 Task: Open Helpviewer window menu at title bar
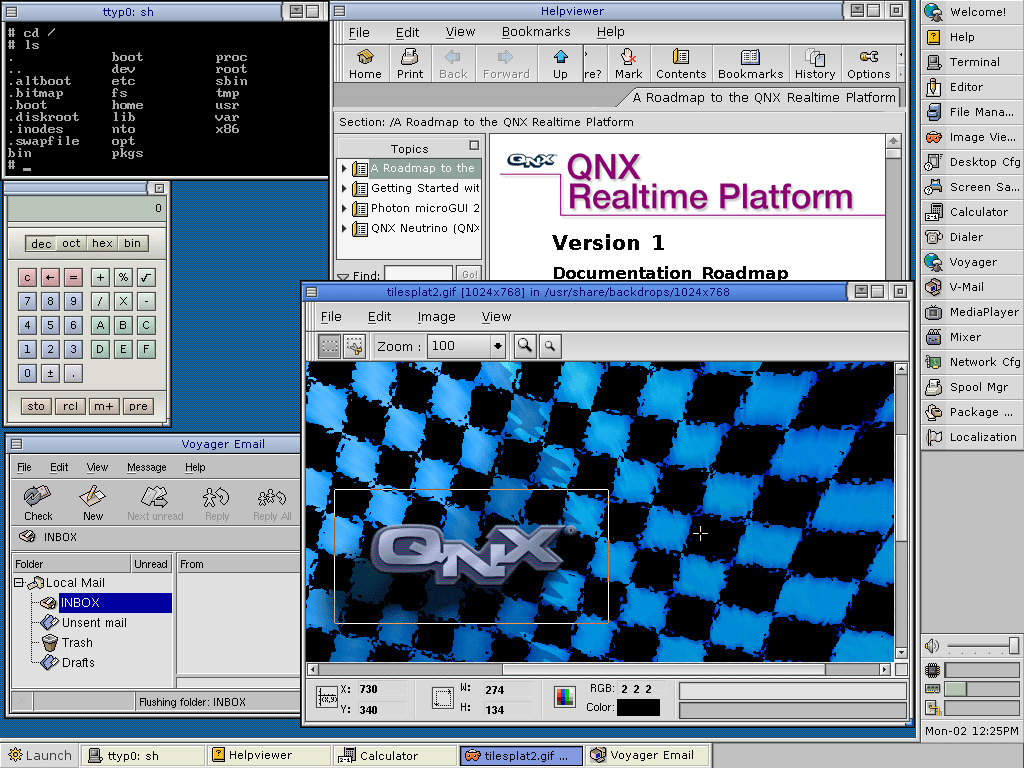339,11
